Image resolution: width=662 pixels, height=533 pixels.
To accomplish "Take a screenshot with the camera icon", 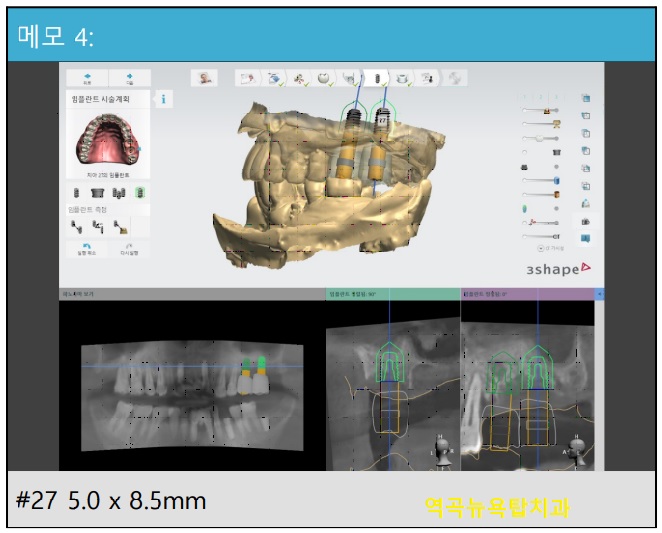I will (x=586, y=221).
